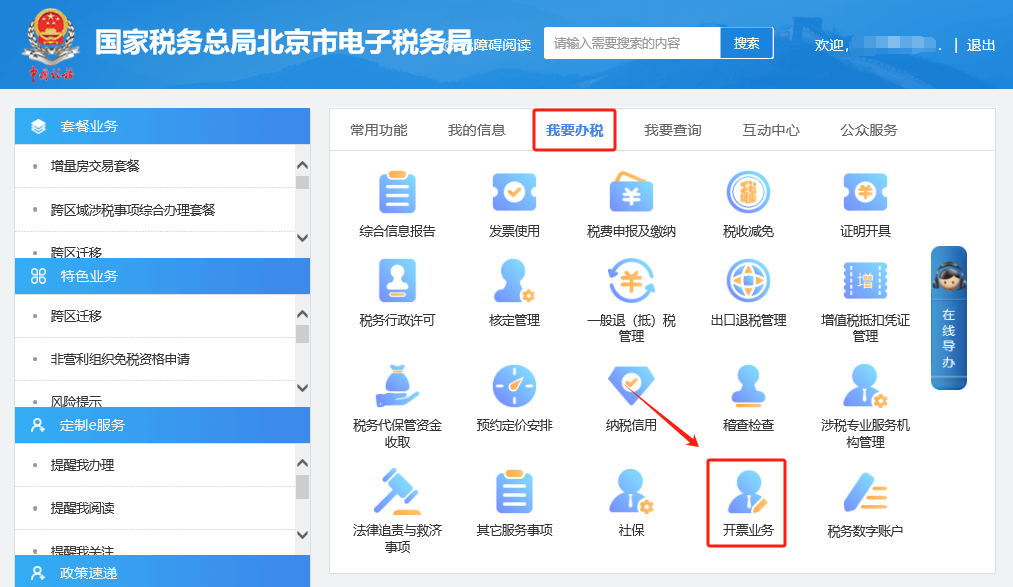Click the search input field

tap(632, 43)
